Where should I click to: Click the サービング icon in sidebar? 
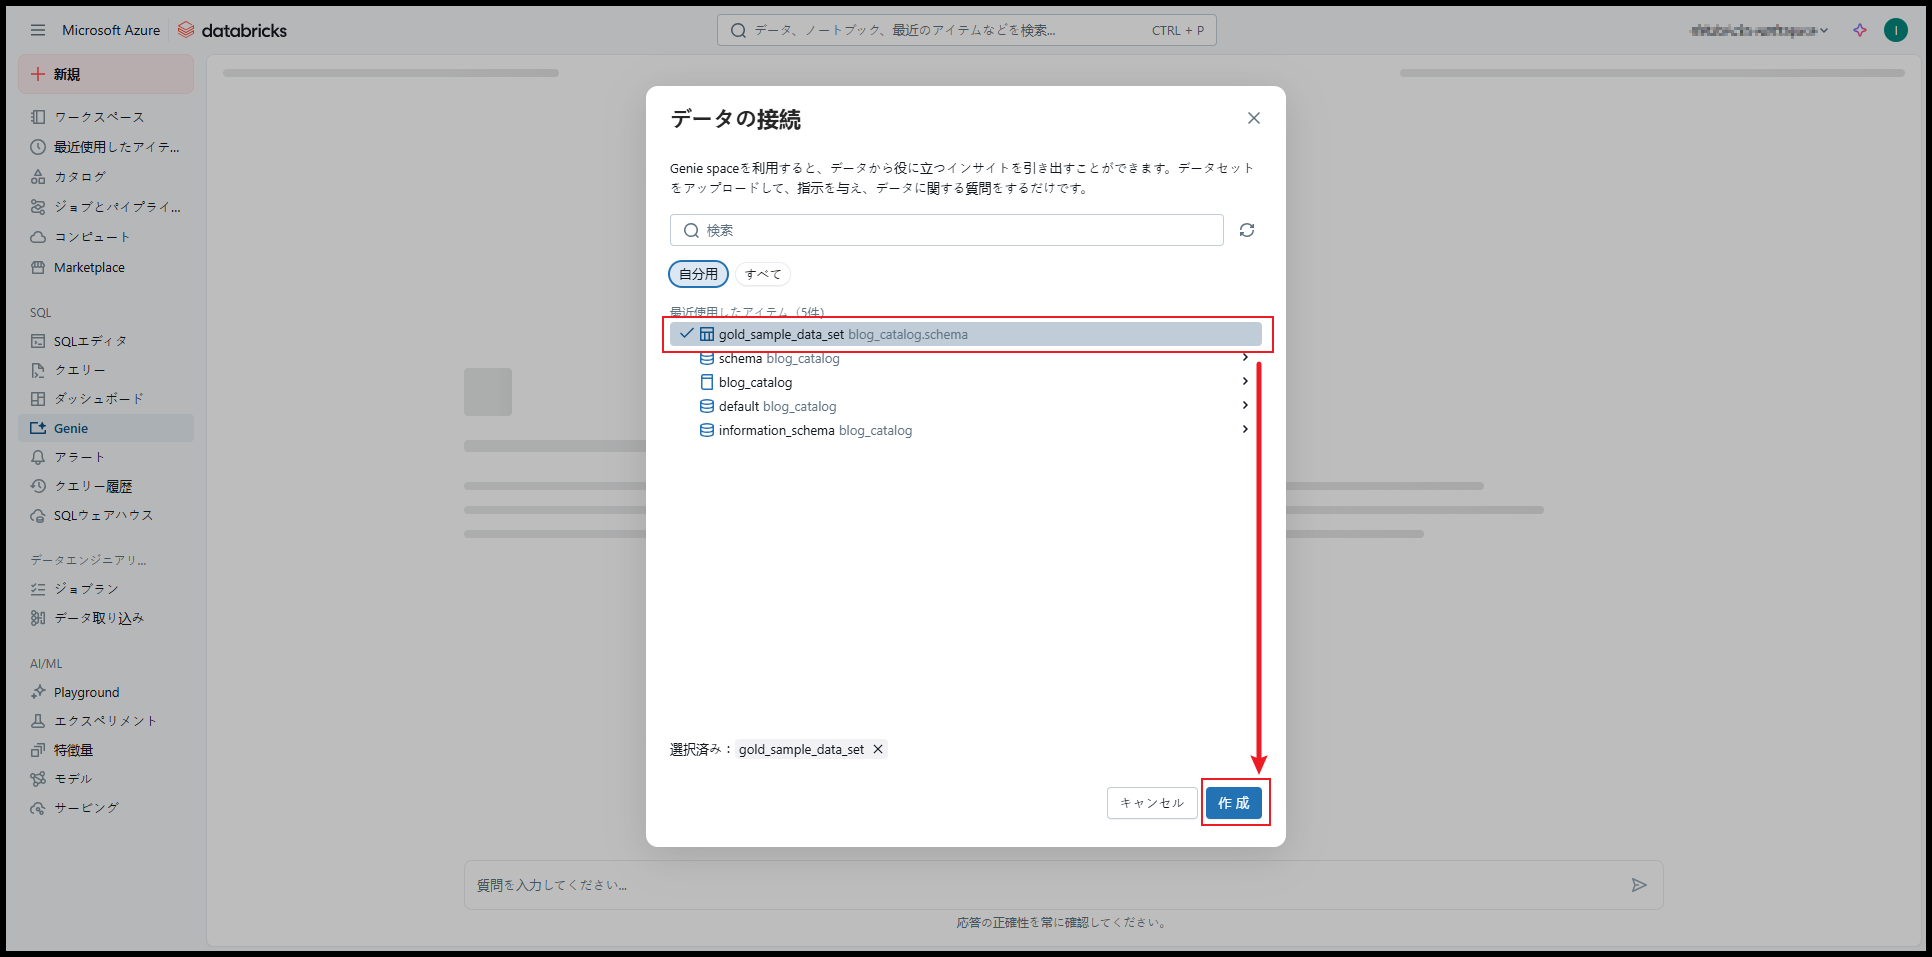click(x=38, y=808)
